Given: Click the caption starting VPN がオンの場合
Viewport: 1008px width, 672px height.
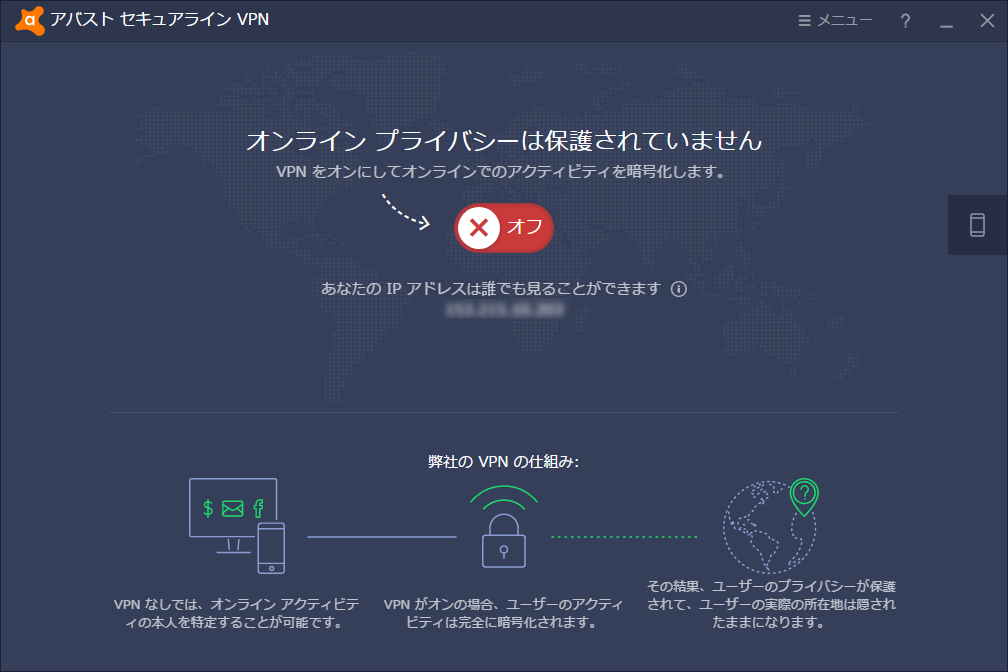Looking at the screenshot, I should 503,613.
